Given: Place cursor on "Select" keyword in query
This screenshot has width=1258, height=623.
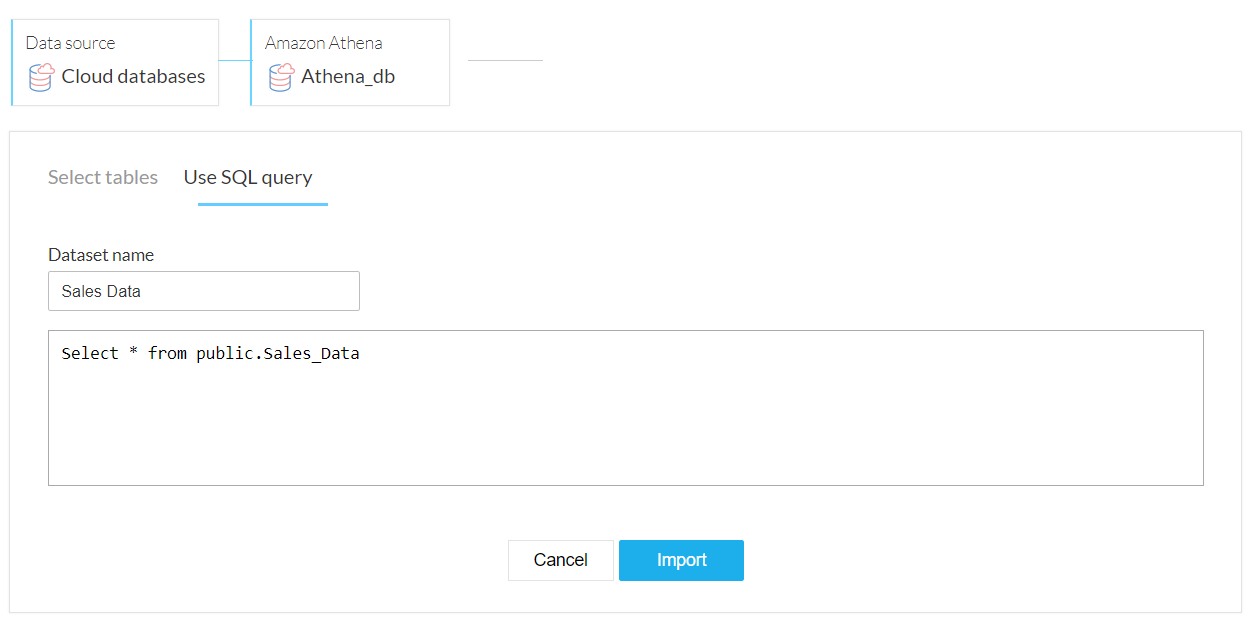Looking at the screenshot, I should pyautogui.click(x=90, y=353).
